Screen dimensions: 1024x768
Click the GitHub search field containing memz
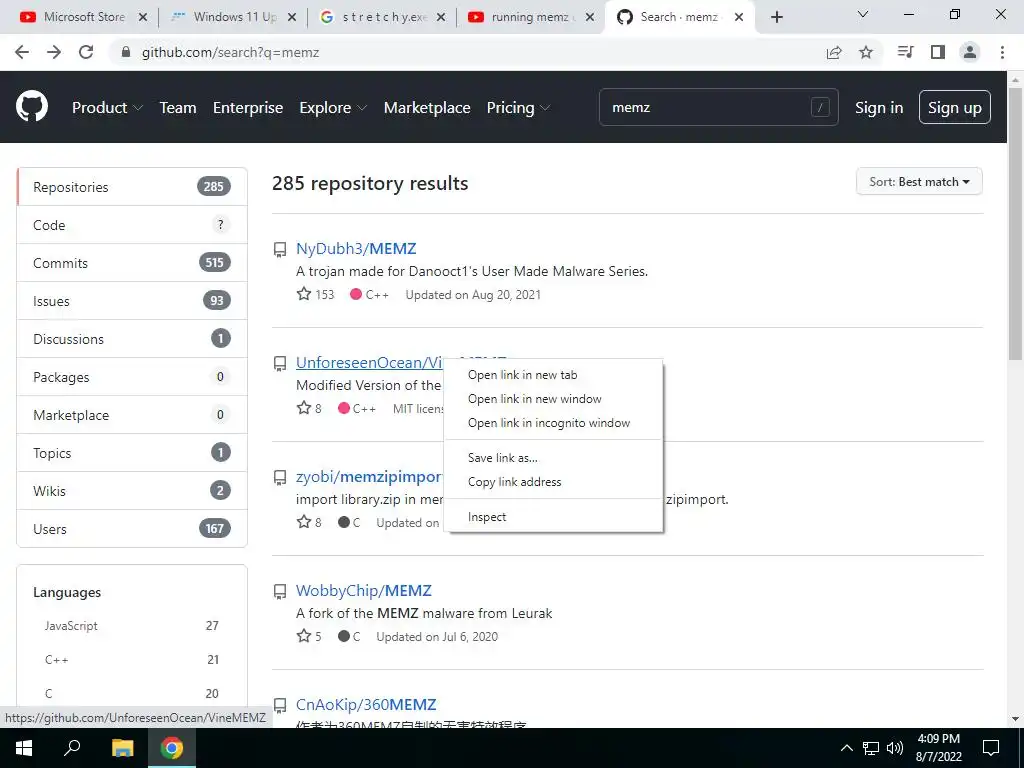pyautogui.click(x=718, y=107)
